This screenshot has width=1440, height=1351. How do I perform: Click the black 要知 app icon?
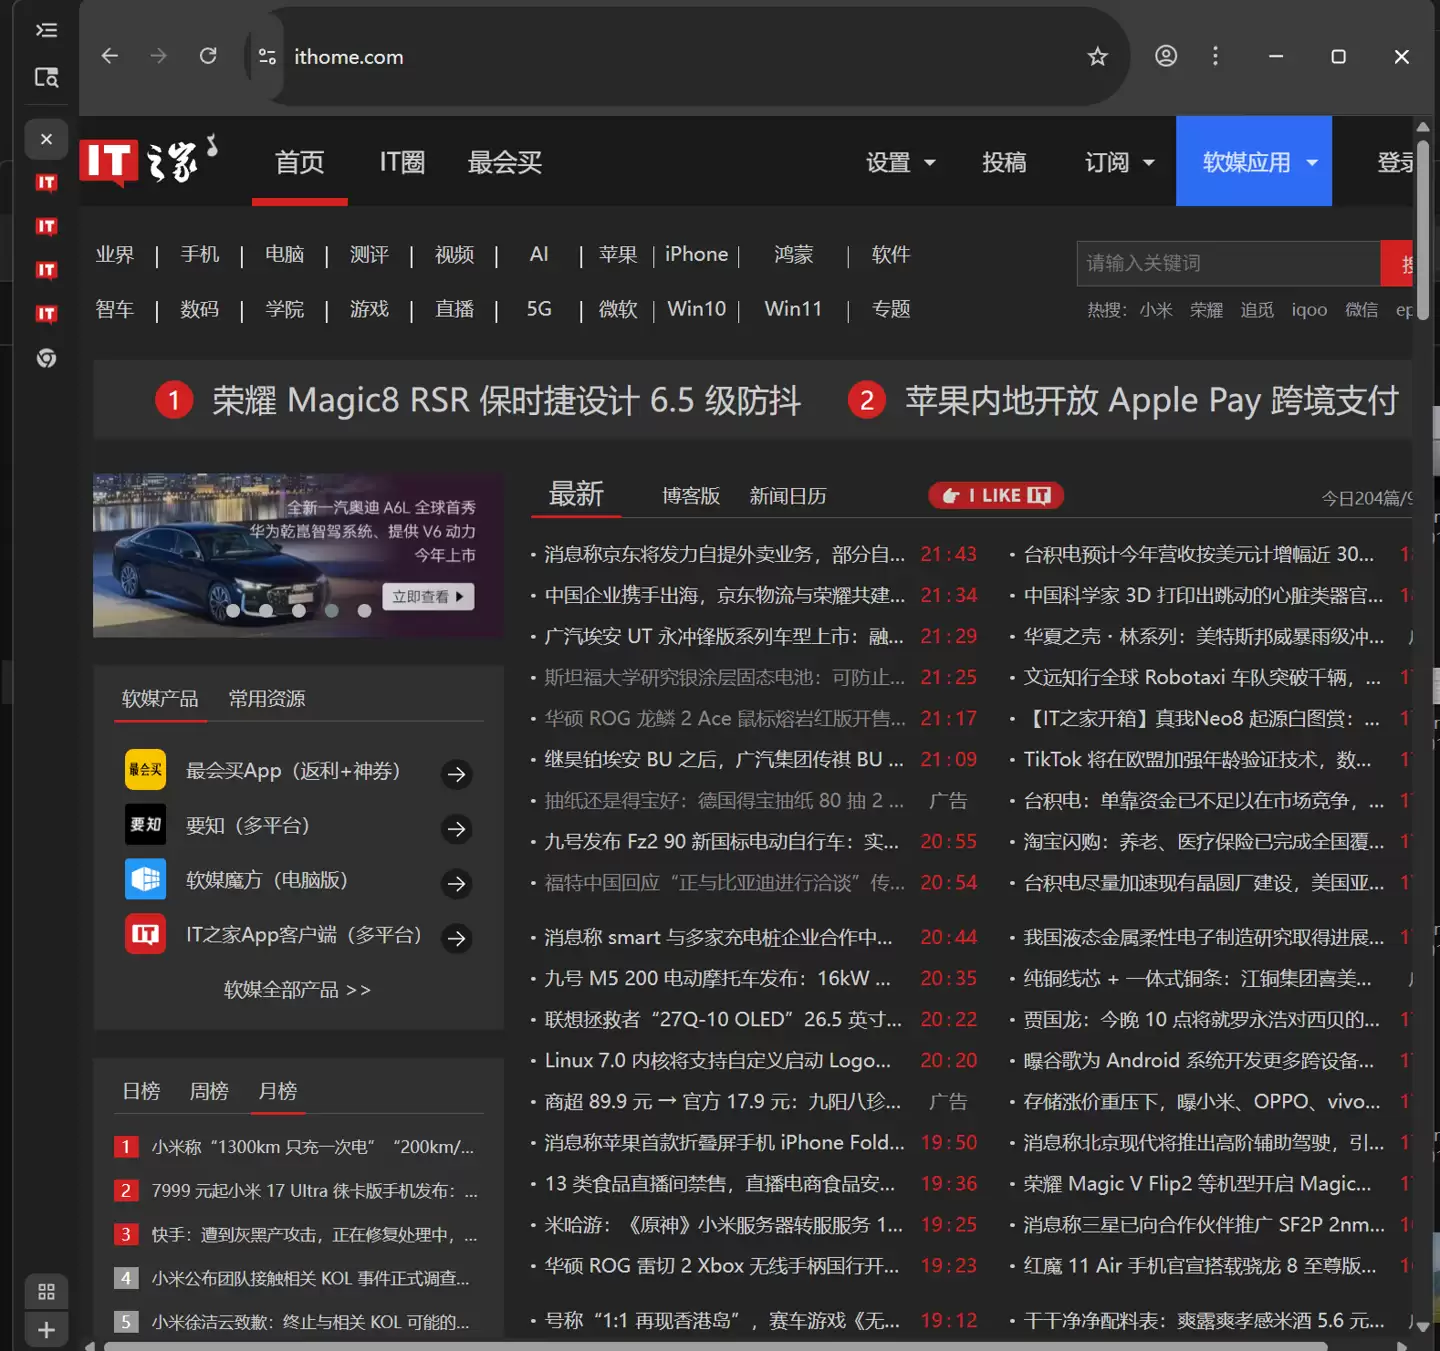click(x=145, y=825)
